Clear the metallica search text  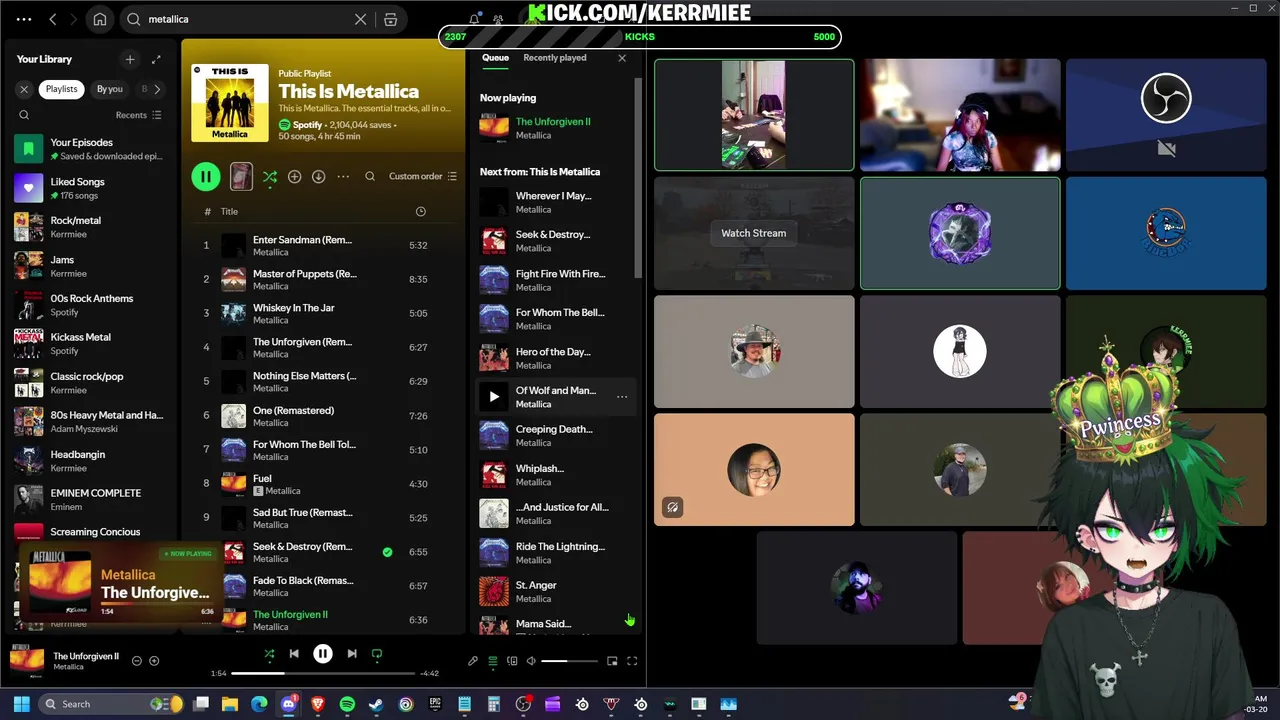(361, 19)
